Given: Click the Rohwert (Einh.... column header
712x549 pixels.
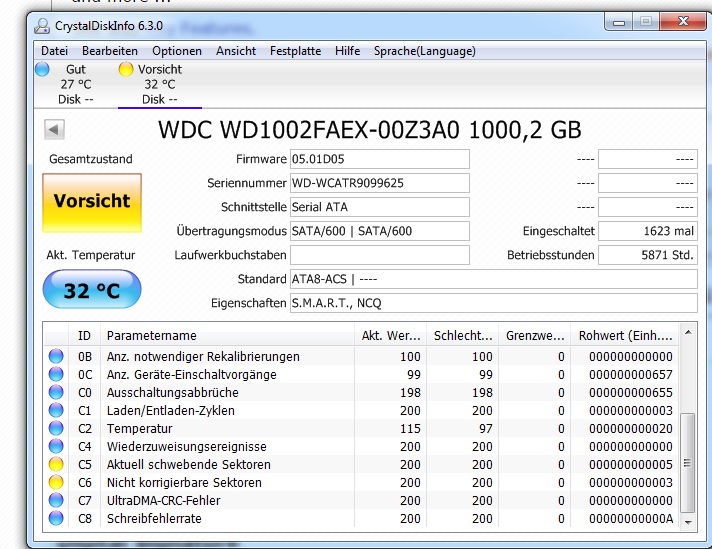Looking at the screenshot, I should click(x=625, y=336).
